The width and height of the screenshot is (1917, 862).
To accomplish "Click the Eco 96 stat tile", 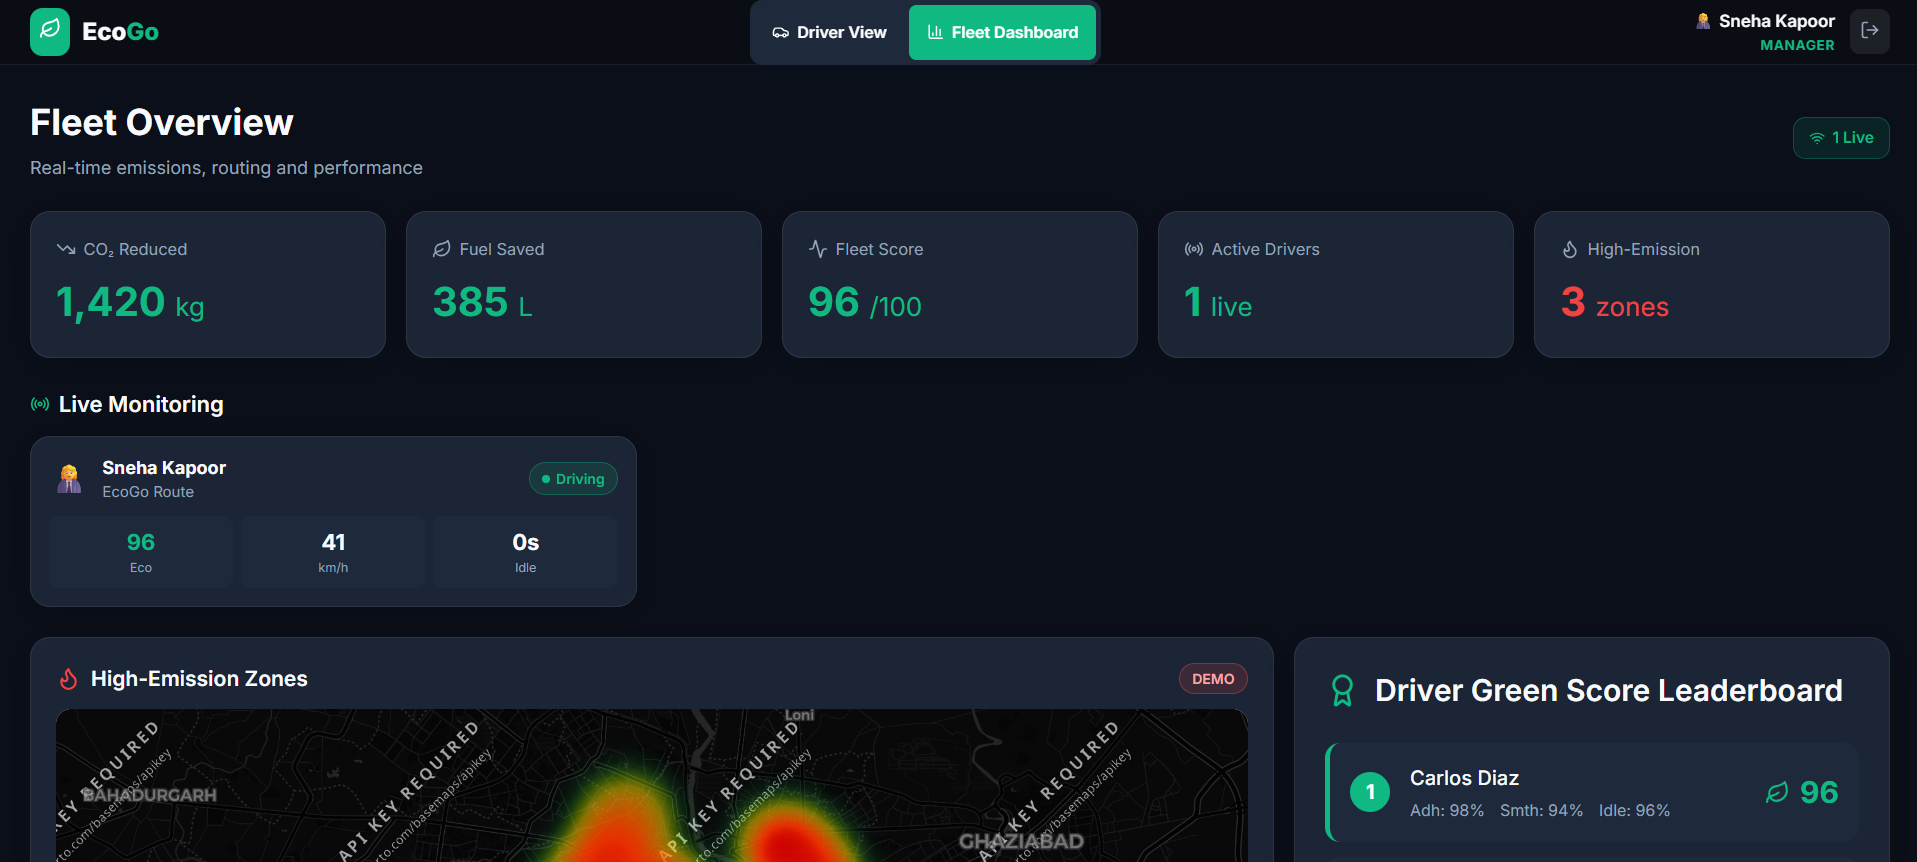I will tap(141, 552).
